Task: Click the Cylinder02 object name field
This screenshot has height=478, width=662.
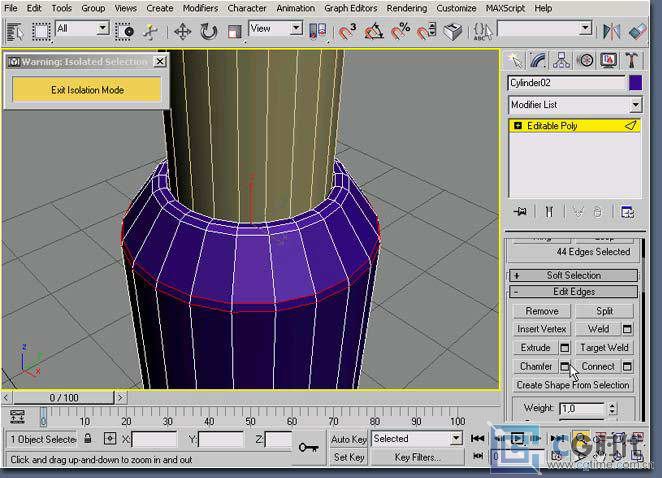Action: 567,83
